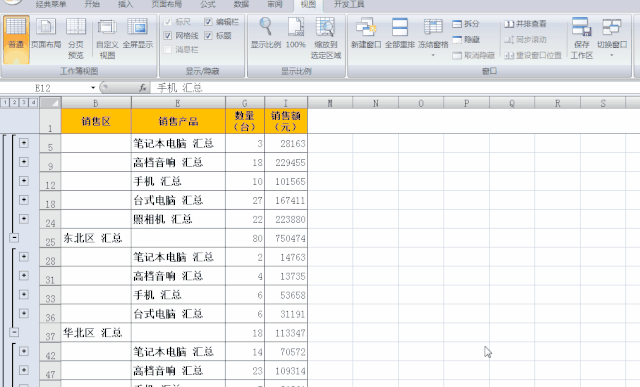Viewport: 640px width, 387px height.
Task: Expand the outline group at row 36
Action: click(x=24, y=314)
